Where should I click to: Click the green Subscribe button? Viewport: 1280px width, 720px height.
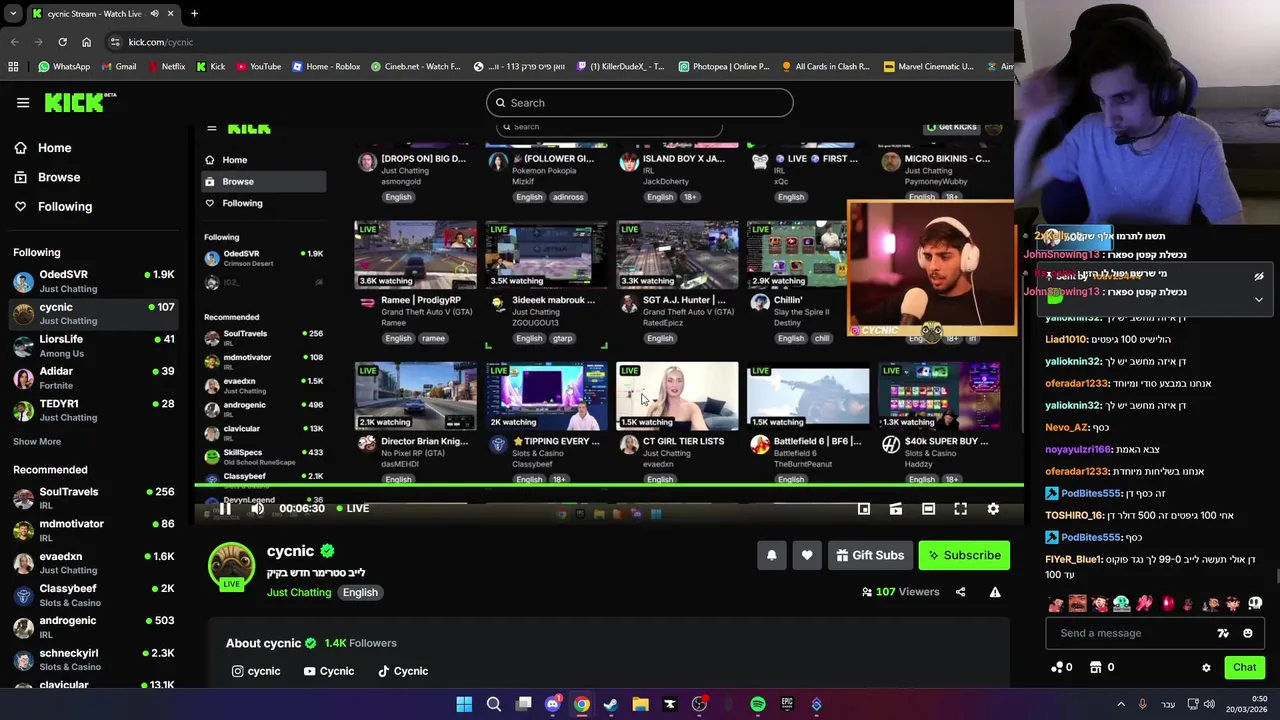coord(964,556)
